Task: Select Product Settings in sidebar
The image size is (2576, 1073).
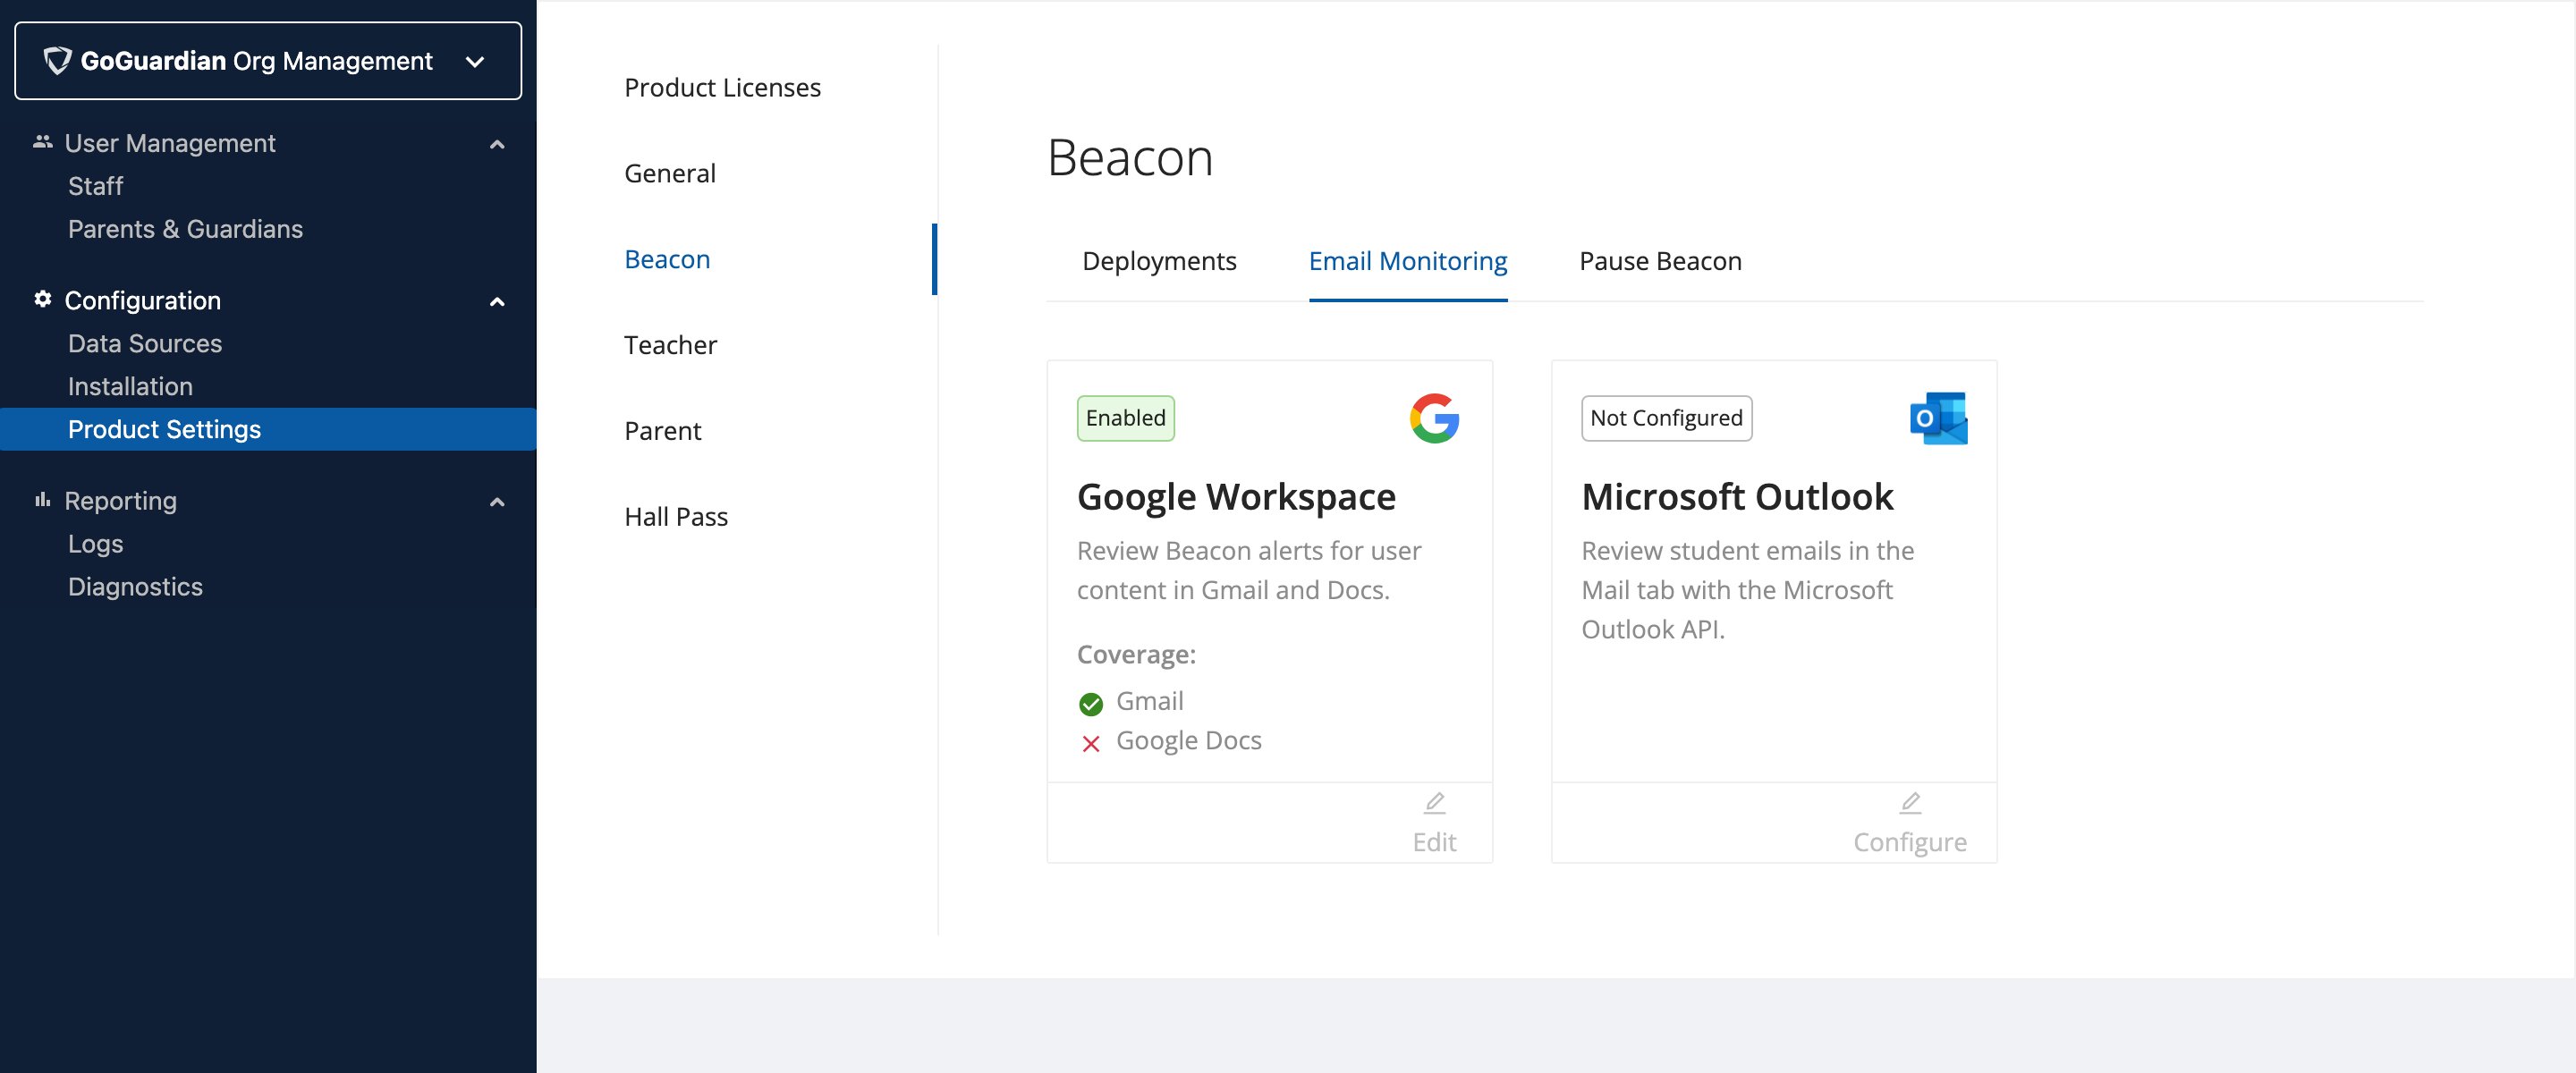Action: 268,429
